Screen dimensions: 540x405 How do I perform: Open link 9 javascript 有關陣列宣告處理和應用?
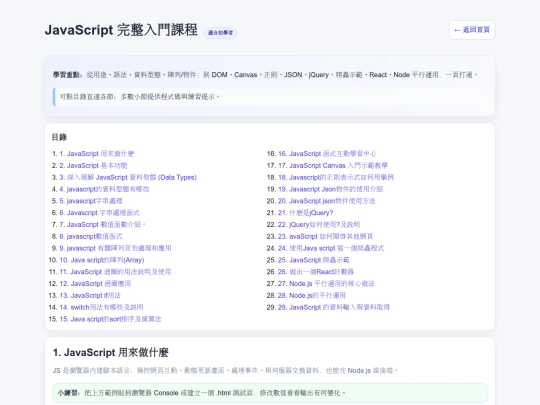[115, 248]
